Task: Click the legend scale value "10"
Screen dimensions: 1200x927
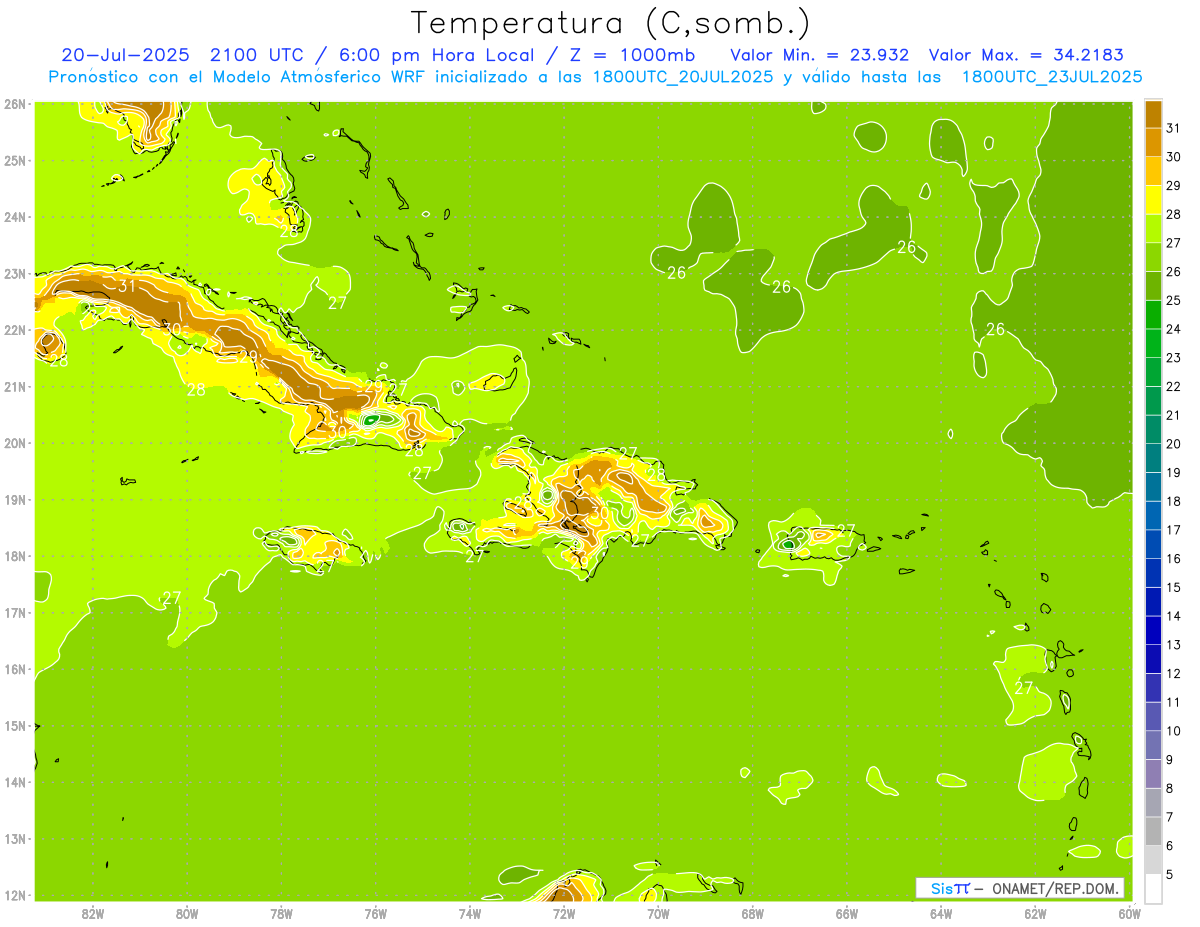Action: (x=1174, y=731)
